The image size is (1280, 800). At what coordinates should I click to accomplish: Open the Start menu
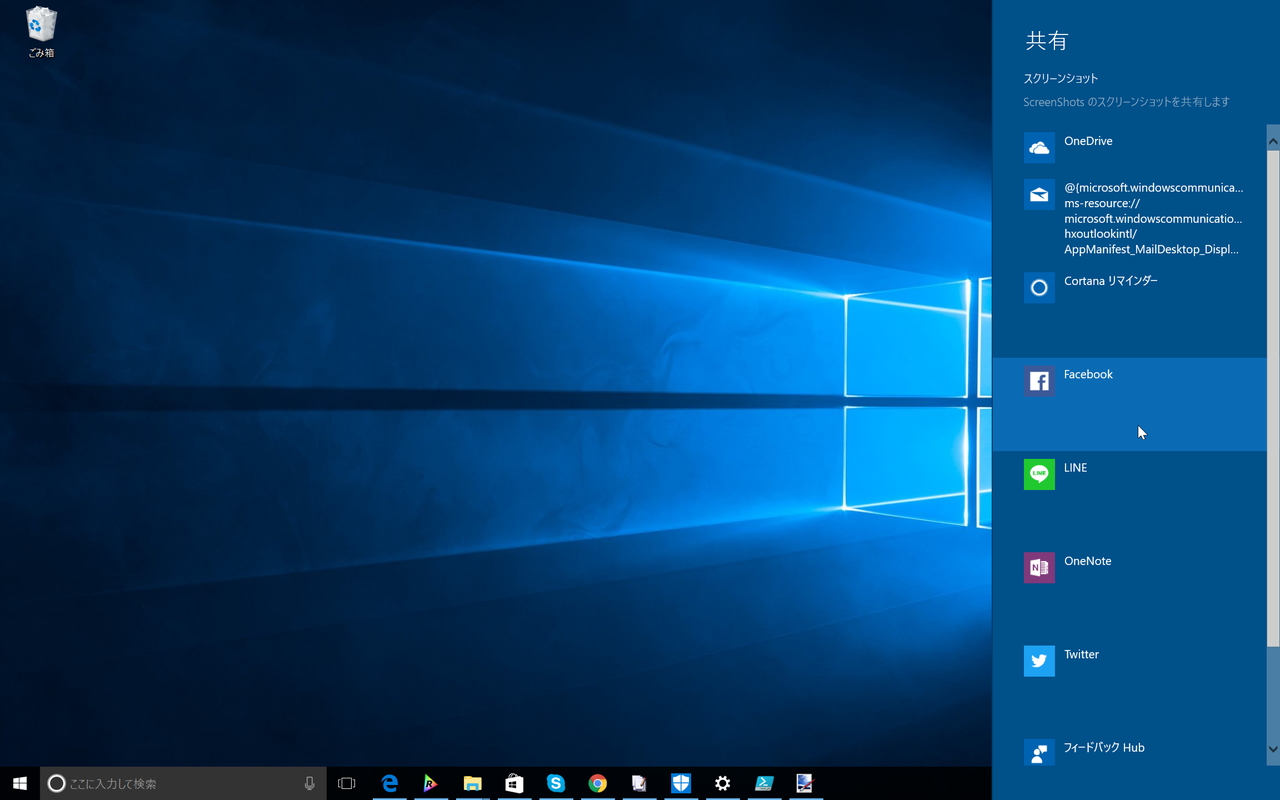[20, 783]
